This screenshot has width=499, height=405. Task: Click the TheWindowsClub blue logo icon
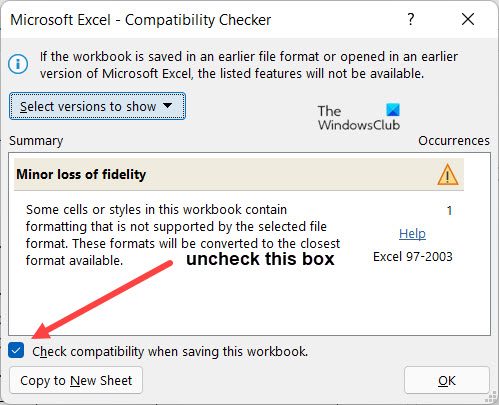[x=393, y=110]
